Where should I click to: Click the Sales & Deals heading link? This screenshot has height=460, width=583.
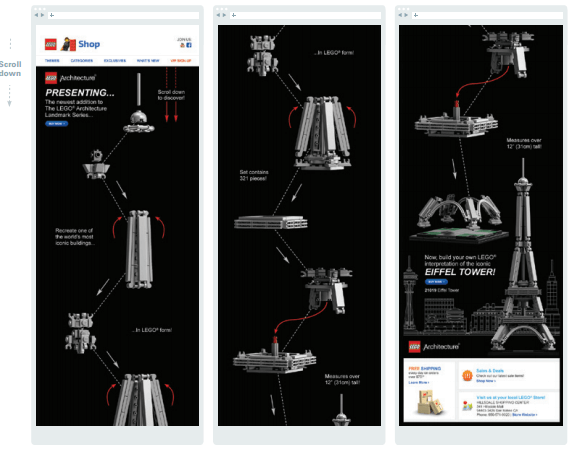pos(490,370)
